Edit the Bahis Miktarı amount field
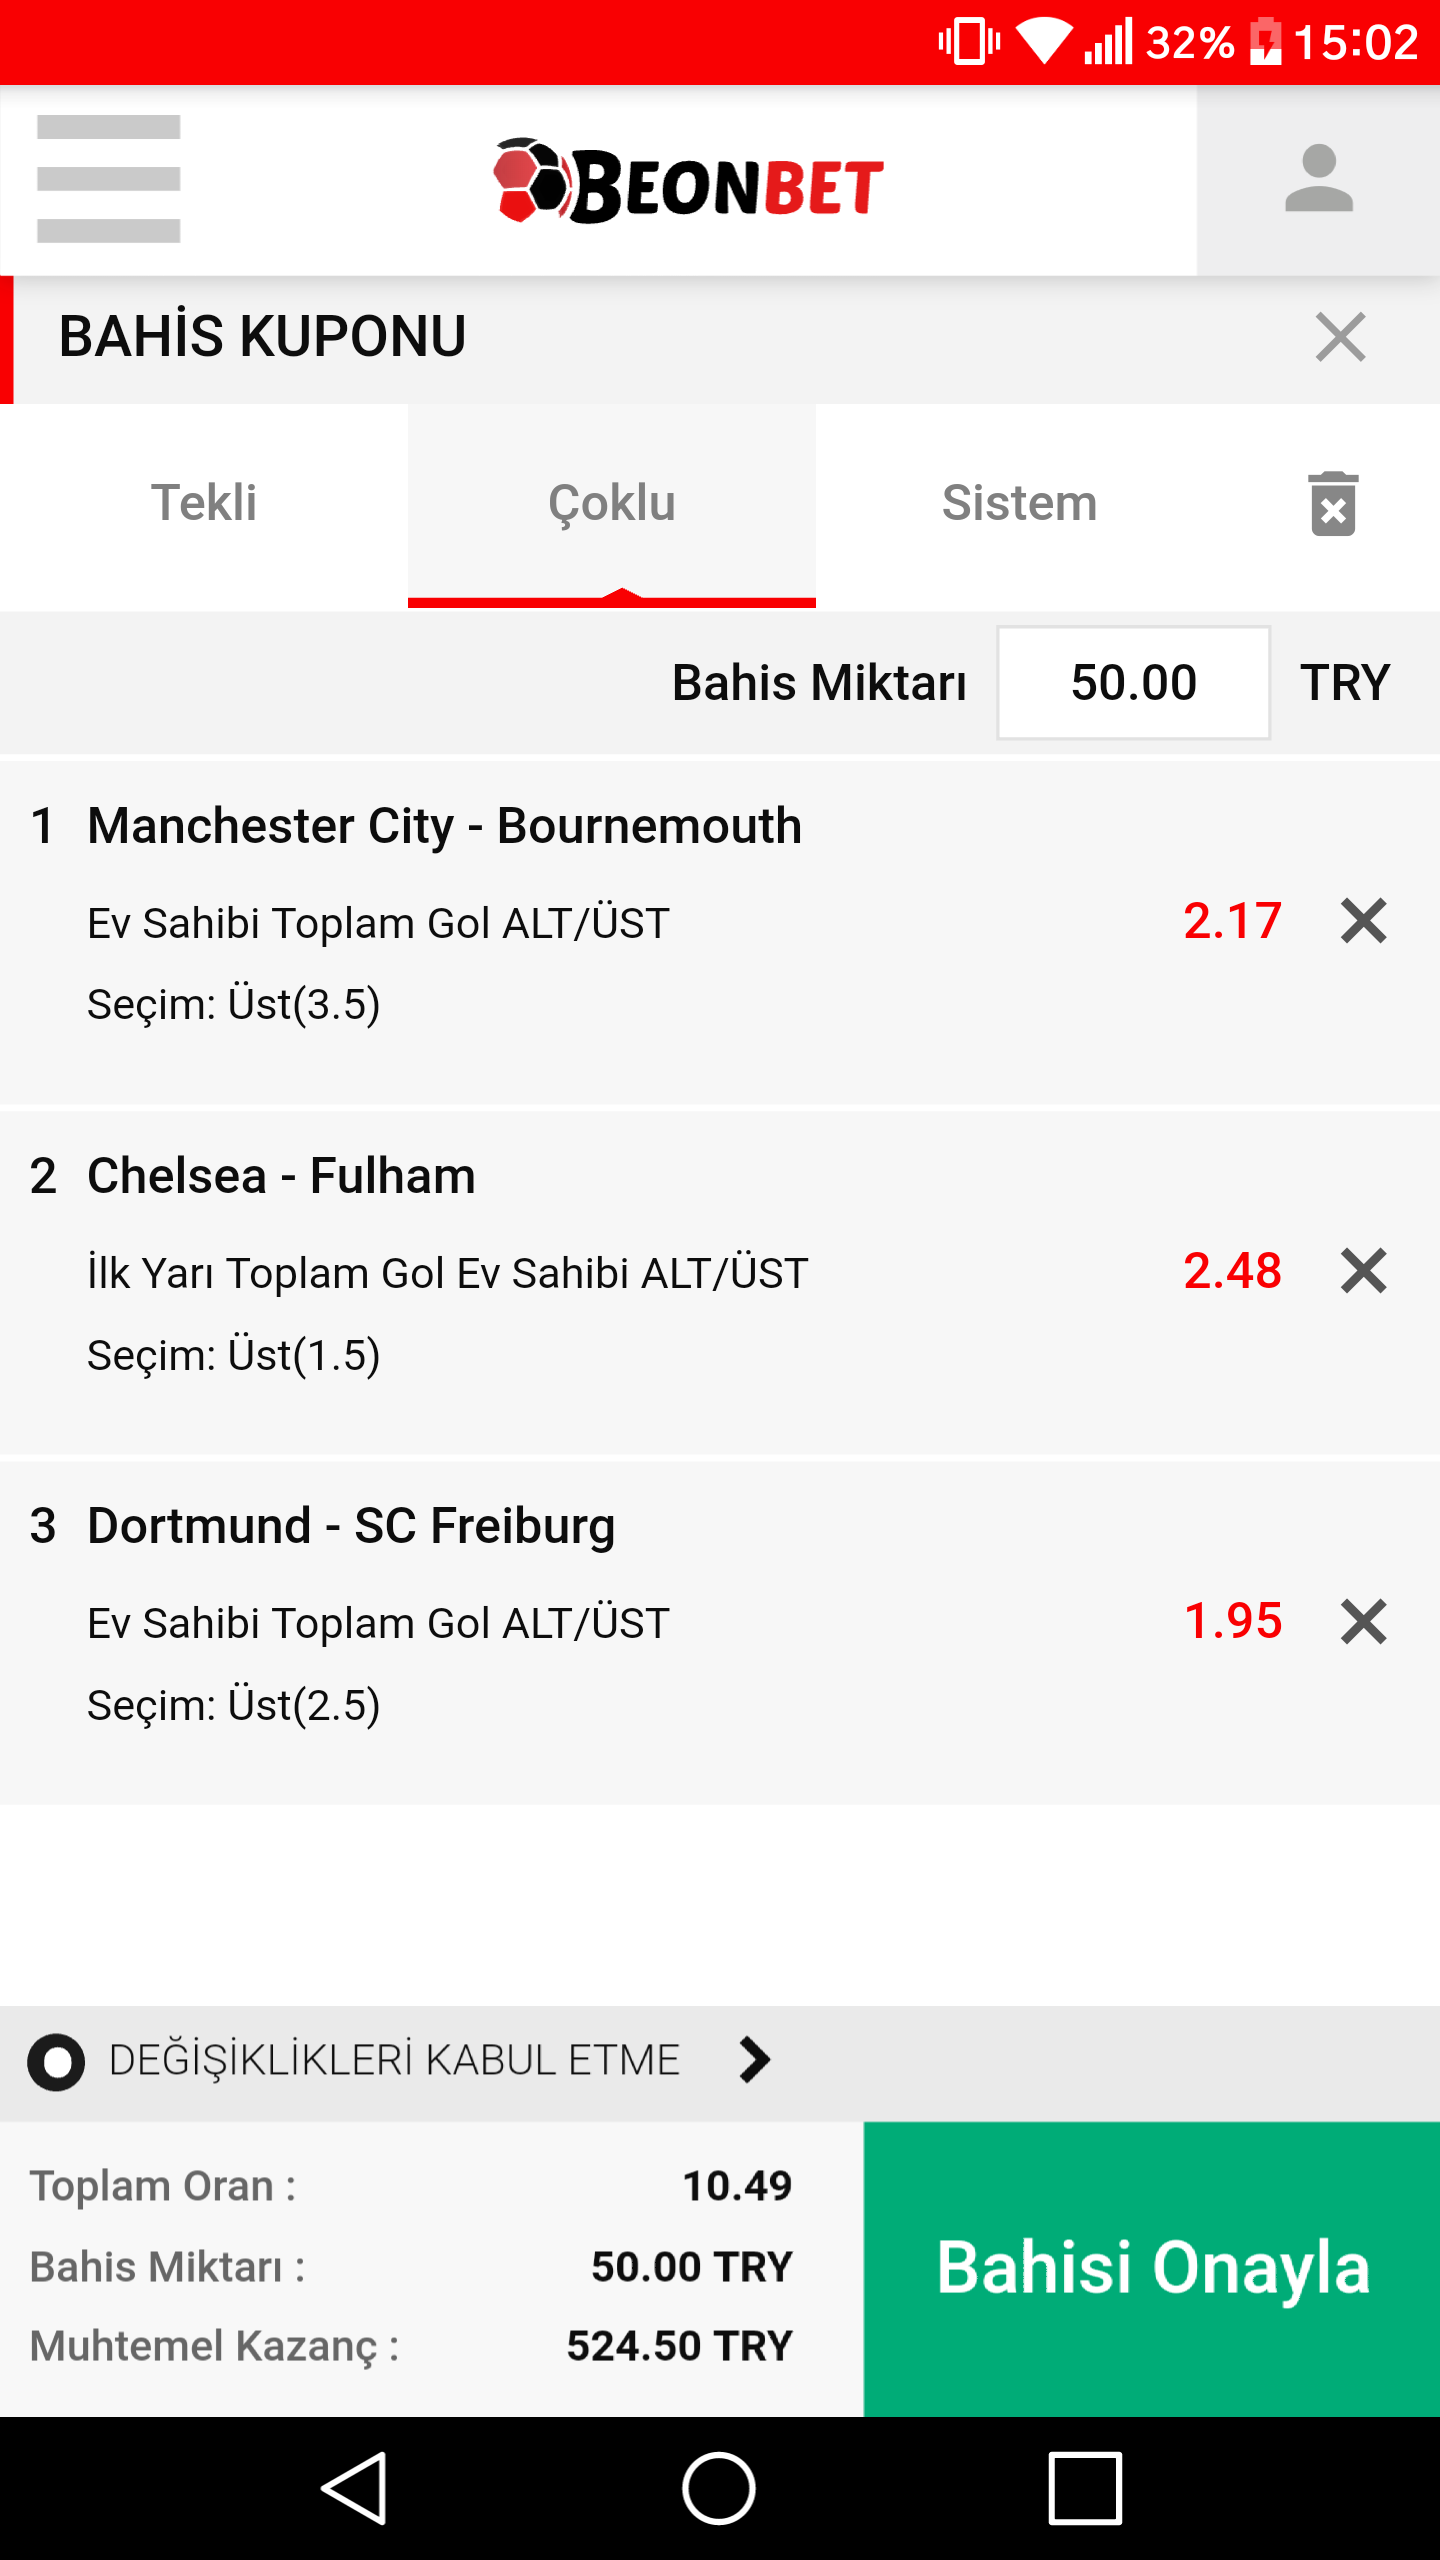This screenshot has height=2560, width=1440. pyautogui.click(x=1133, y=683)
